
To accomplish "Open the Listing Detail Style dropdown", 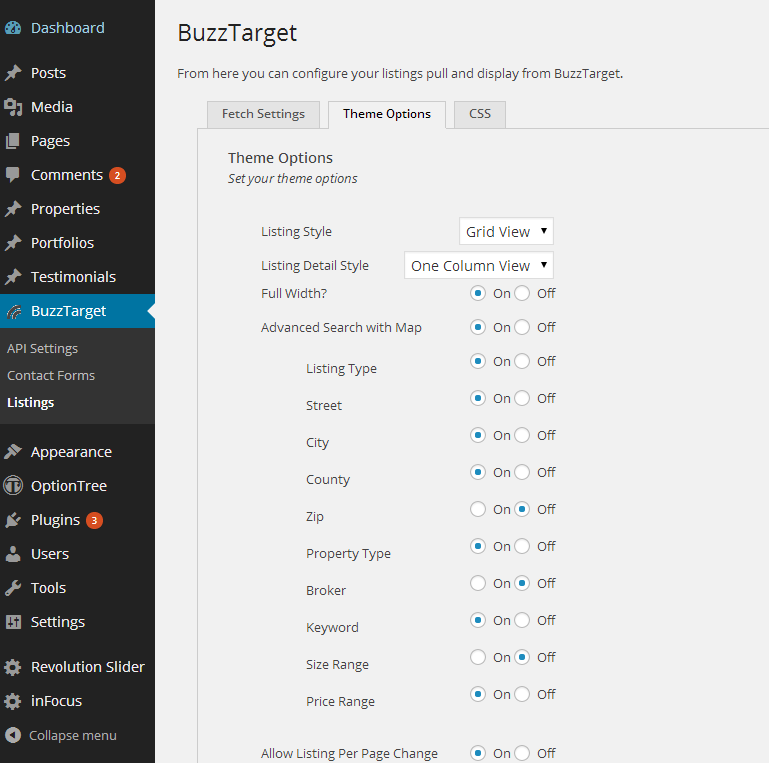I will 479,265.
